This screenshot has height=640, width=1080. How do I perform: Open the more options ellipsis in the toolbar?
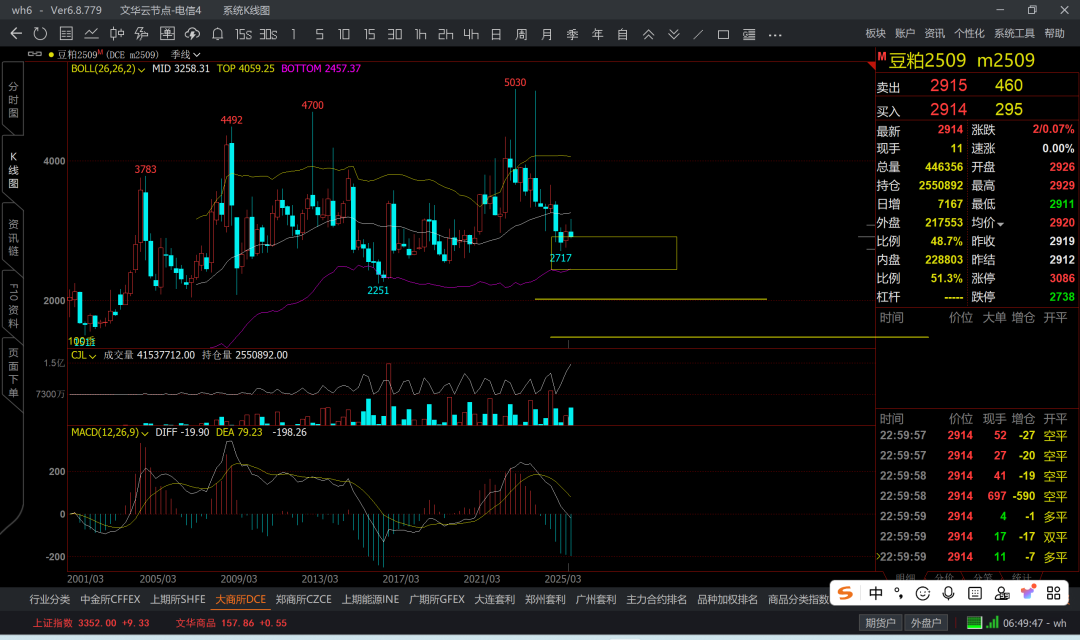[775, 34]
